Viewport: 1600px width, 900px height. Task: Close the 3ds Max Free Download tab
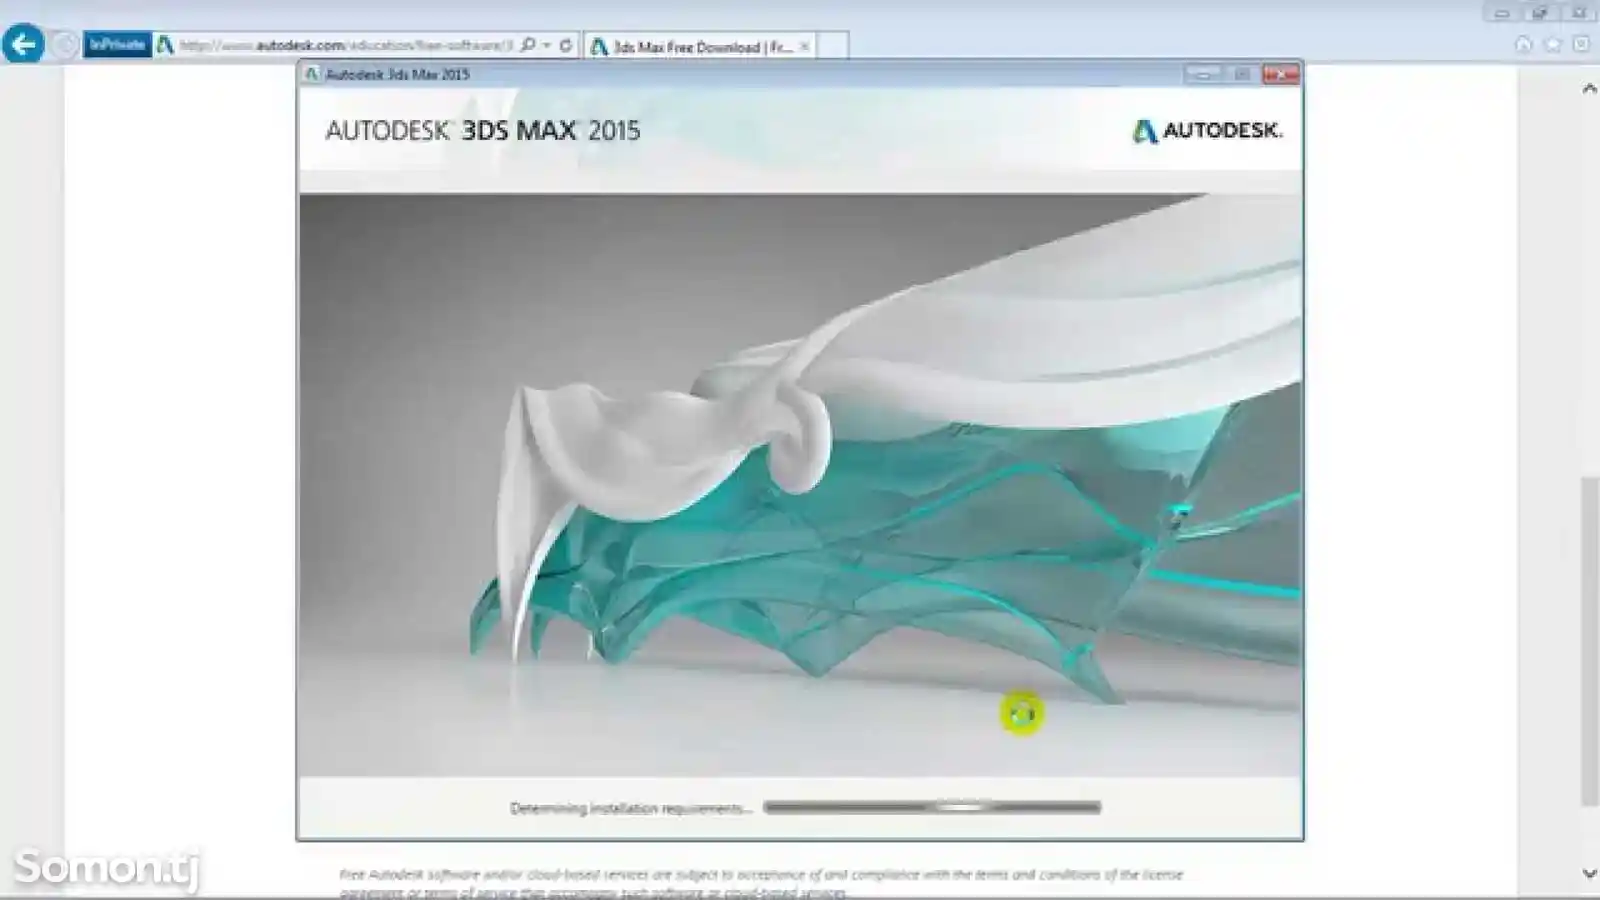tap(804, 46)
